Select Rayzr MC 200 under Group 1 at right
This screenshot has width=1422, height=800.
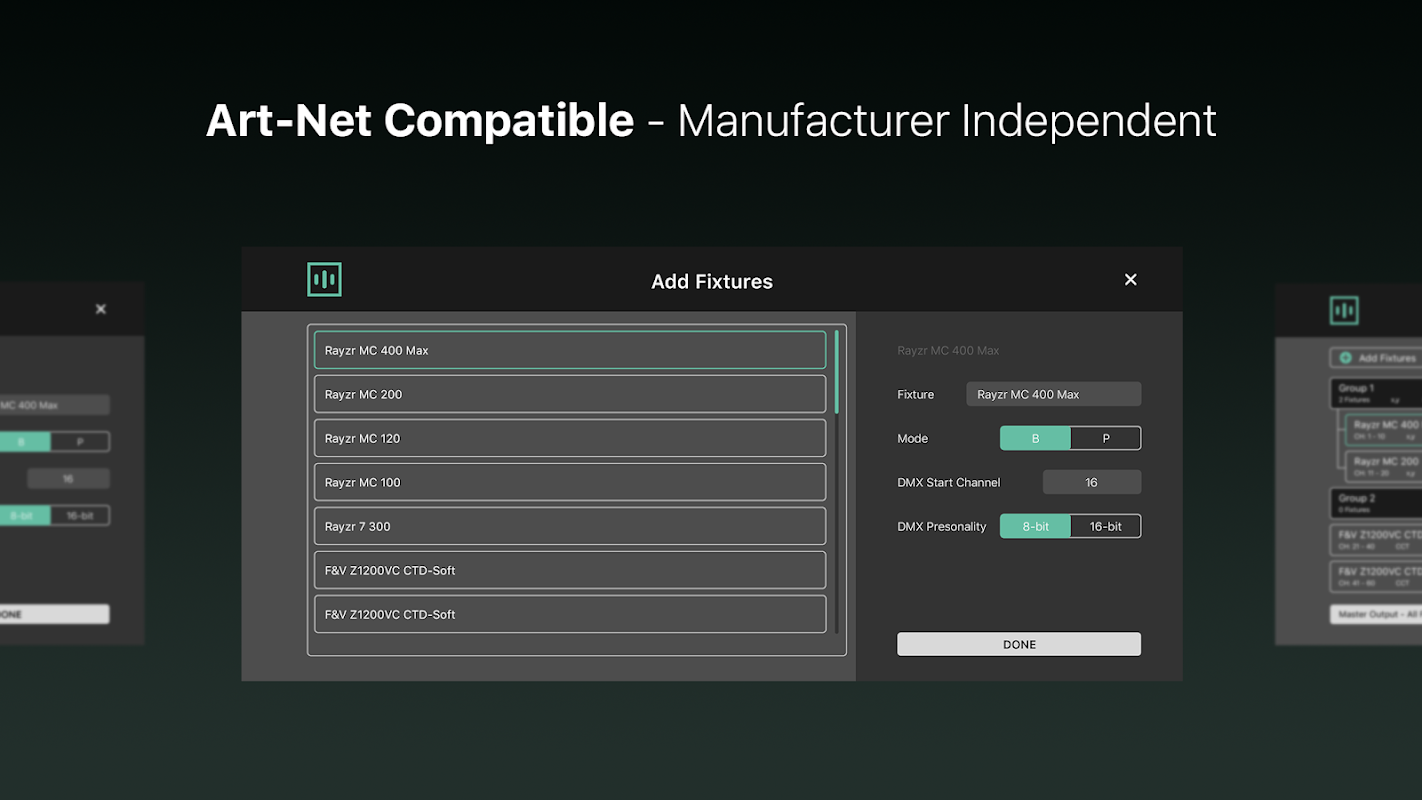(x=1383, y=466)
